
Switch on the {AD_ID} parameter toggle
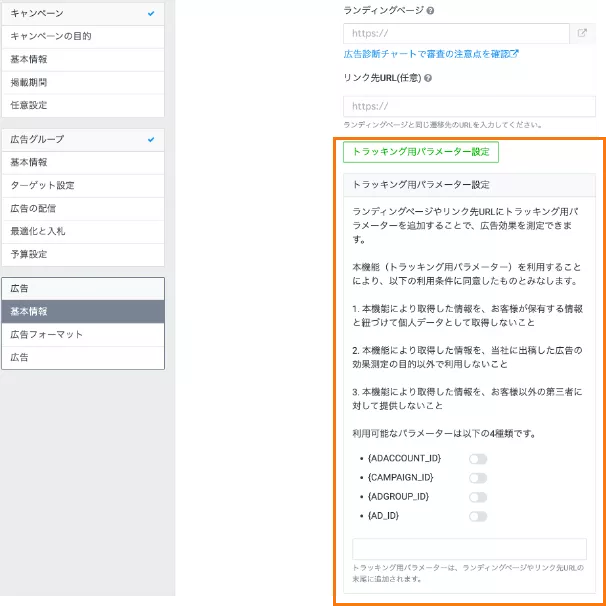(478, 516)
